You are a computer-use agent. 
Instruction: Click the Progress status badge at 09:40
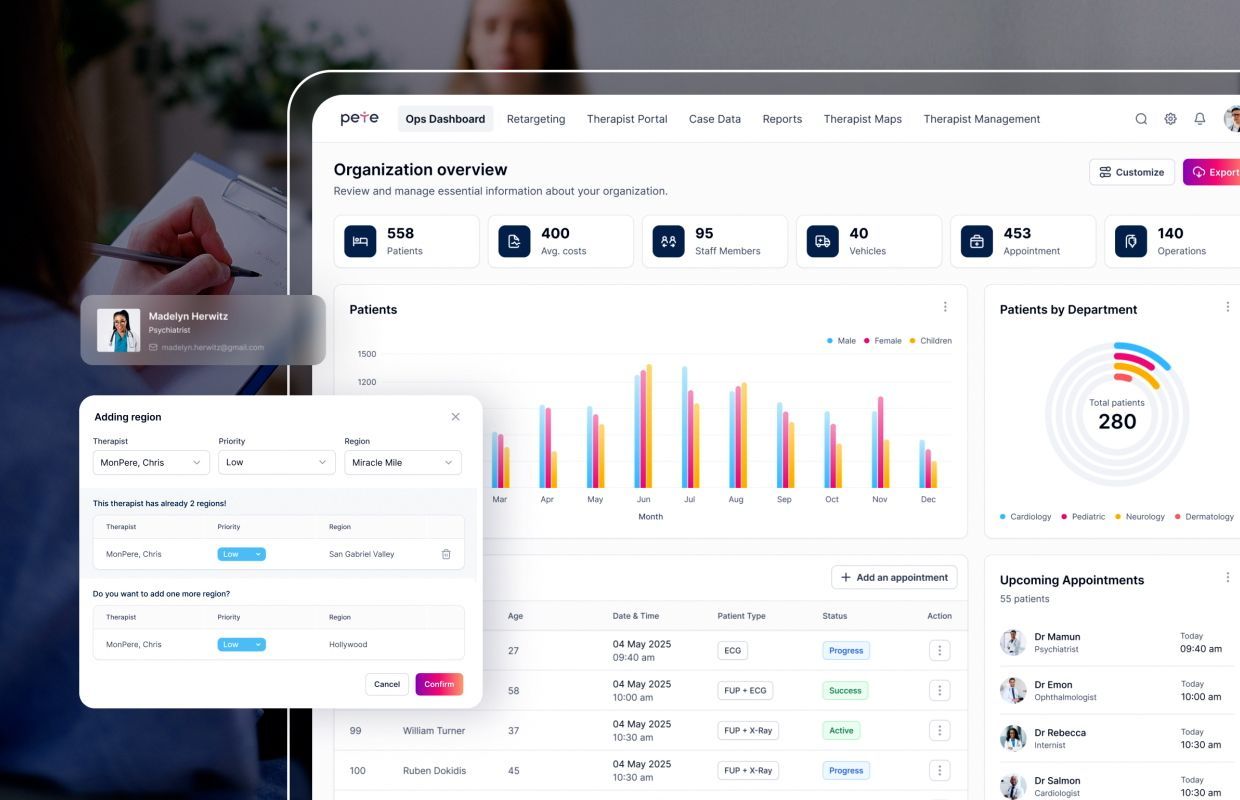tap(846, 650)
